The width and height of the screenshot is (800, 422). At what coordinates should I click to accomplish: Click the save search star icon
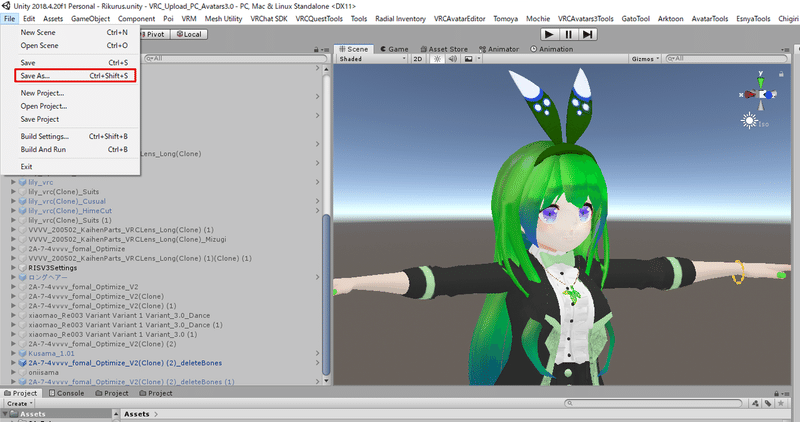[781, 403]
